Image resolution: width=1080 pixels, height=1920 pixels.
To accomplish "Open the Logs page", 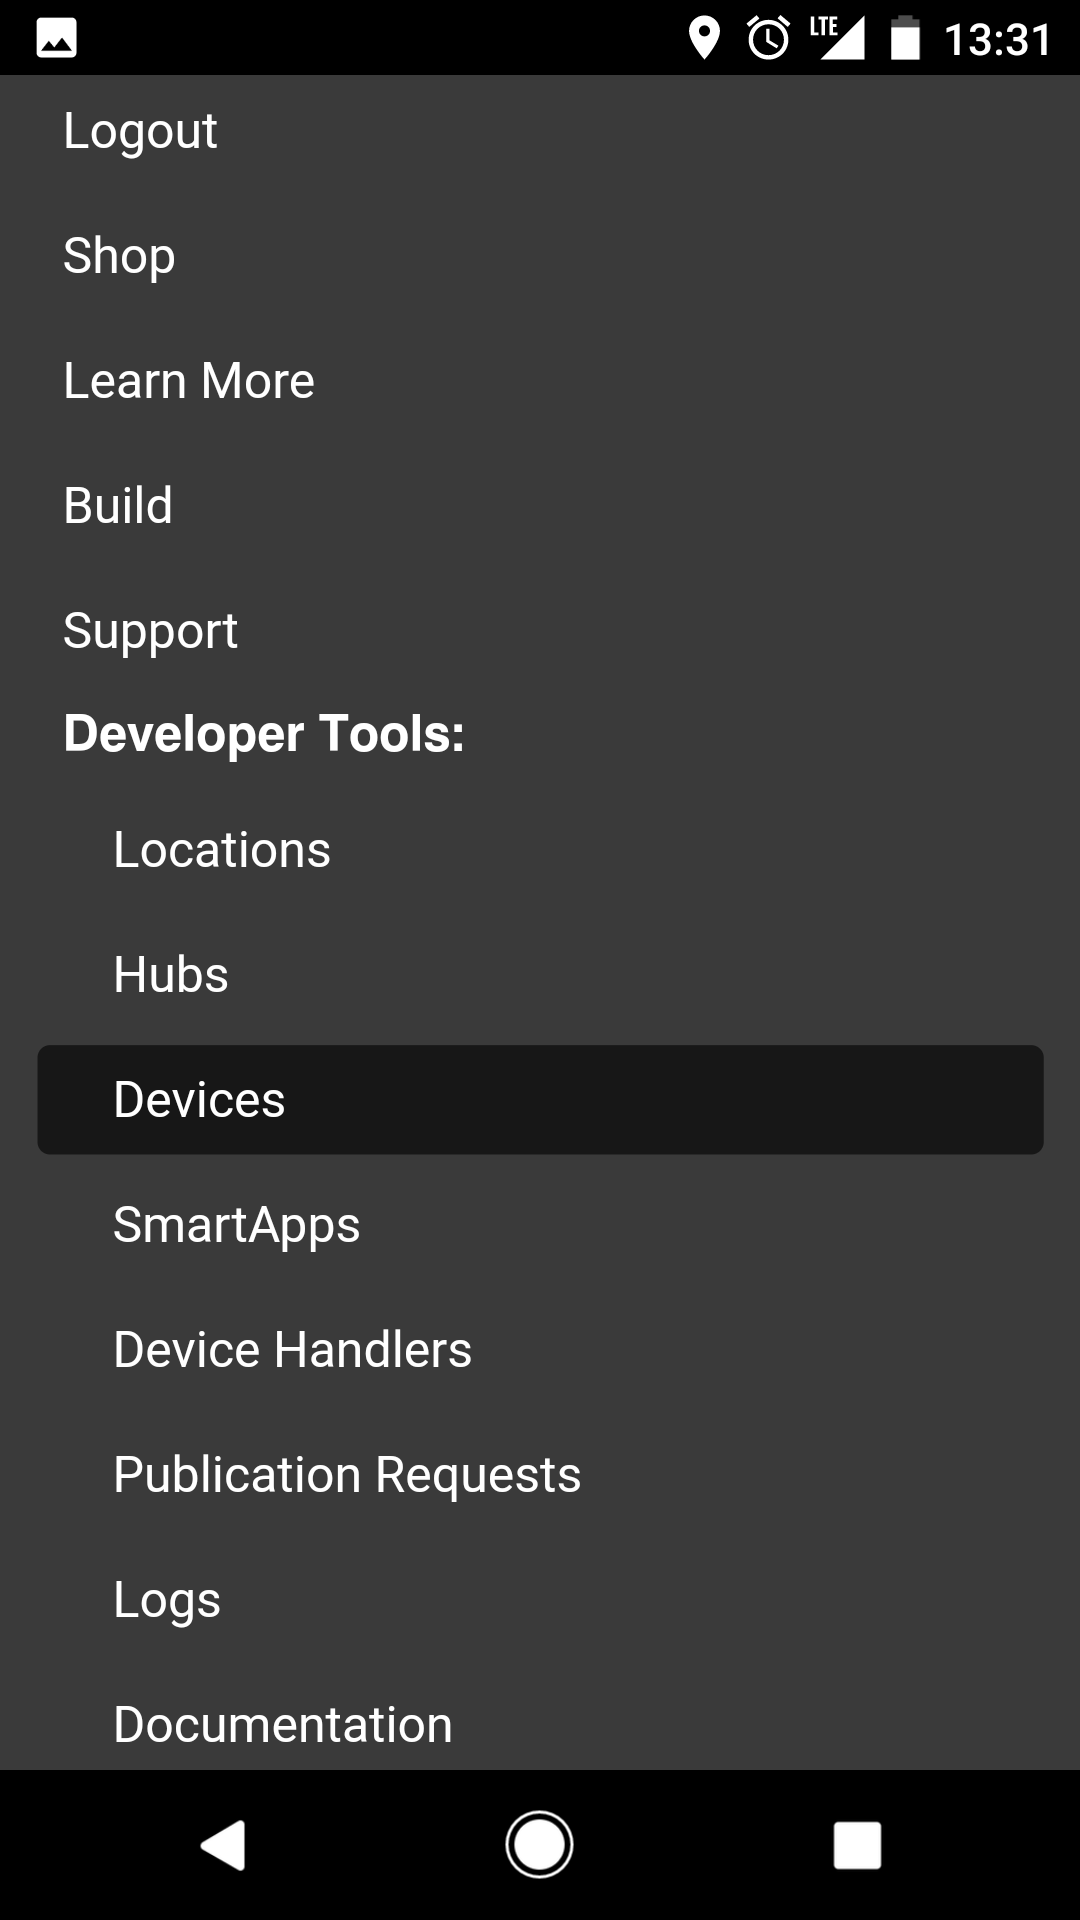I will (x=167, y=1600).
